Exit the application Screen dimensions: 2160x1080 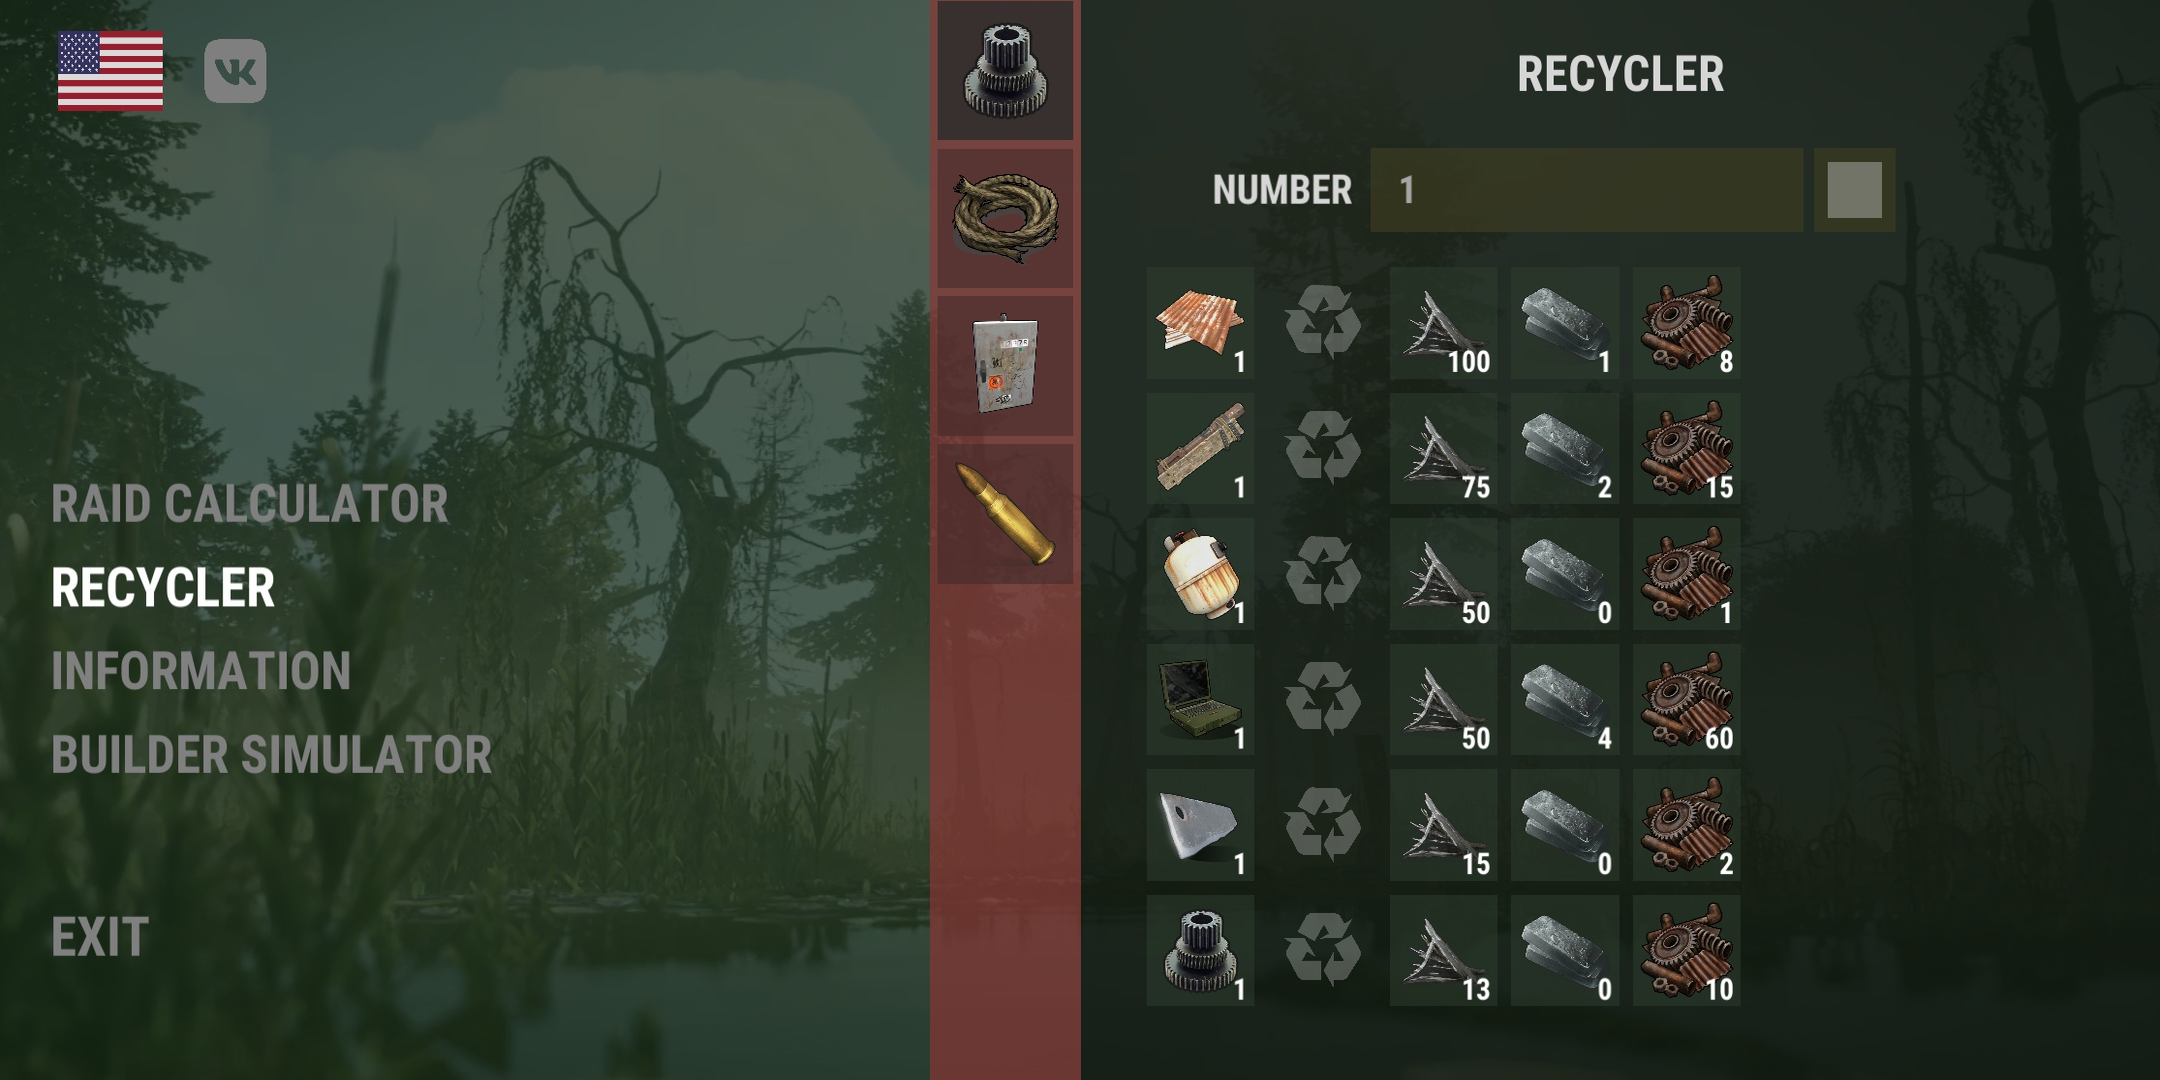click(100, 938)
